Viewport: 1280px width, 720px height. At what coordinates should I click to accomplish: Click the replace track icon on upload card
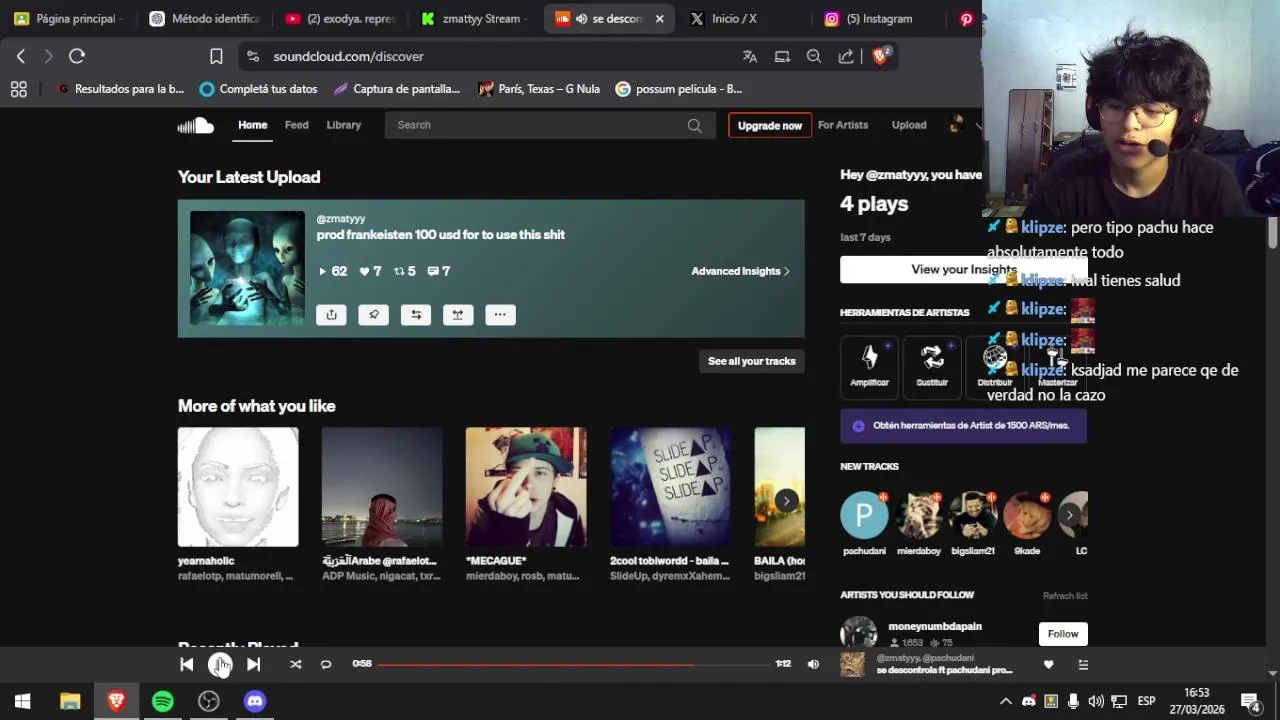coord(458,314)
